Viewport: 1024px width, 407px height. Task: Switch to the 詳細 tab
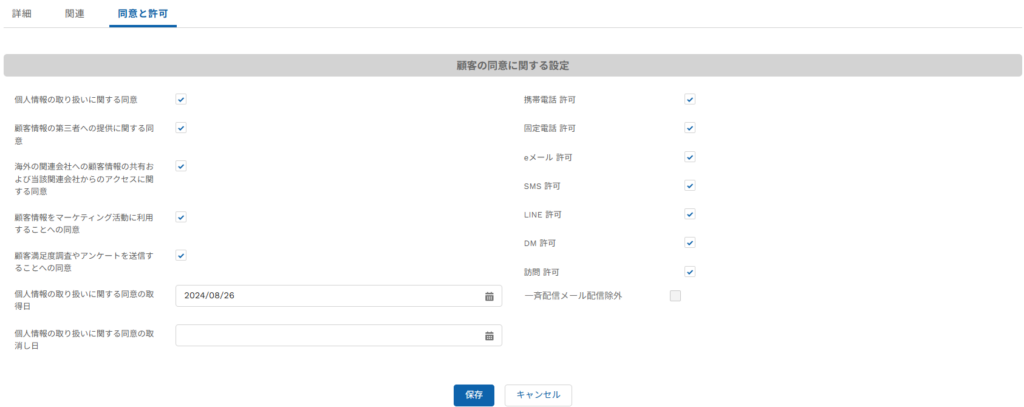[x=22, y=13]
